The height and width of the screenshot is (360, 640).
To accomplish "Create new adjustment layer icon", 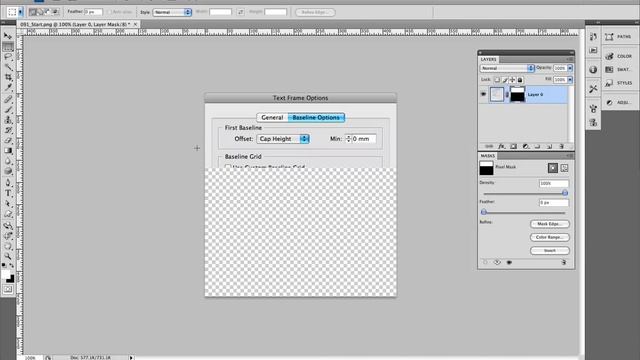I will [x=526, y=146].
